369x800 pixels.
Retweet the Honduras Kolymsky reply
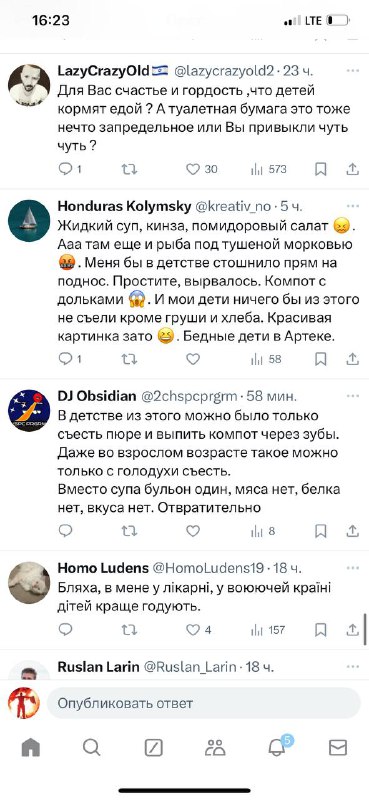(129, 360)
